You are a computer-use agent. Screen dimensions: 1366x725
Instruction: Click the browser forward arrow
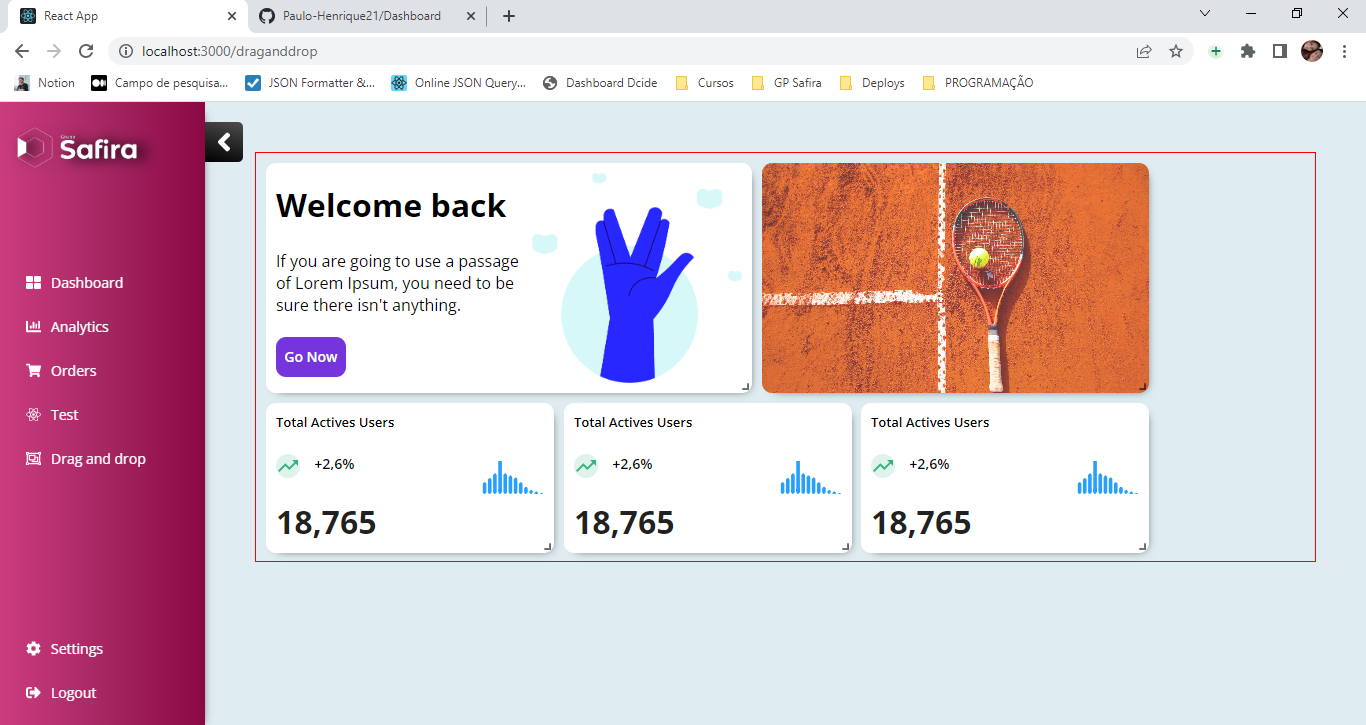54,51
